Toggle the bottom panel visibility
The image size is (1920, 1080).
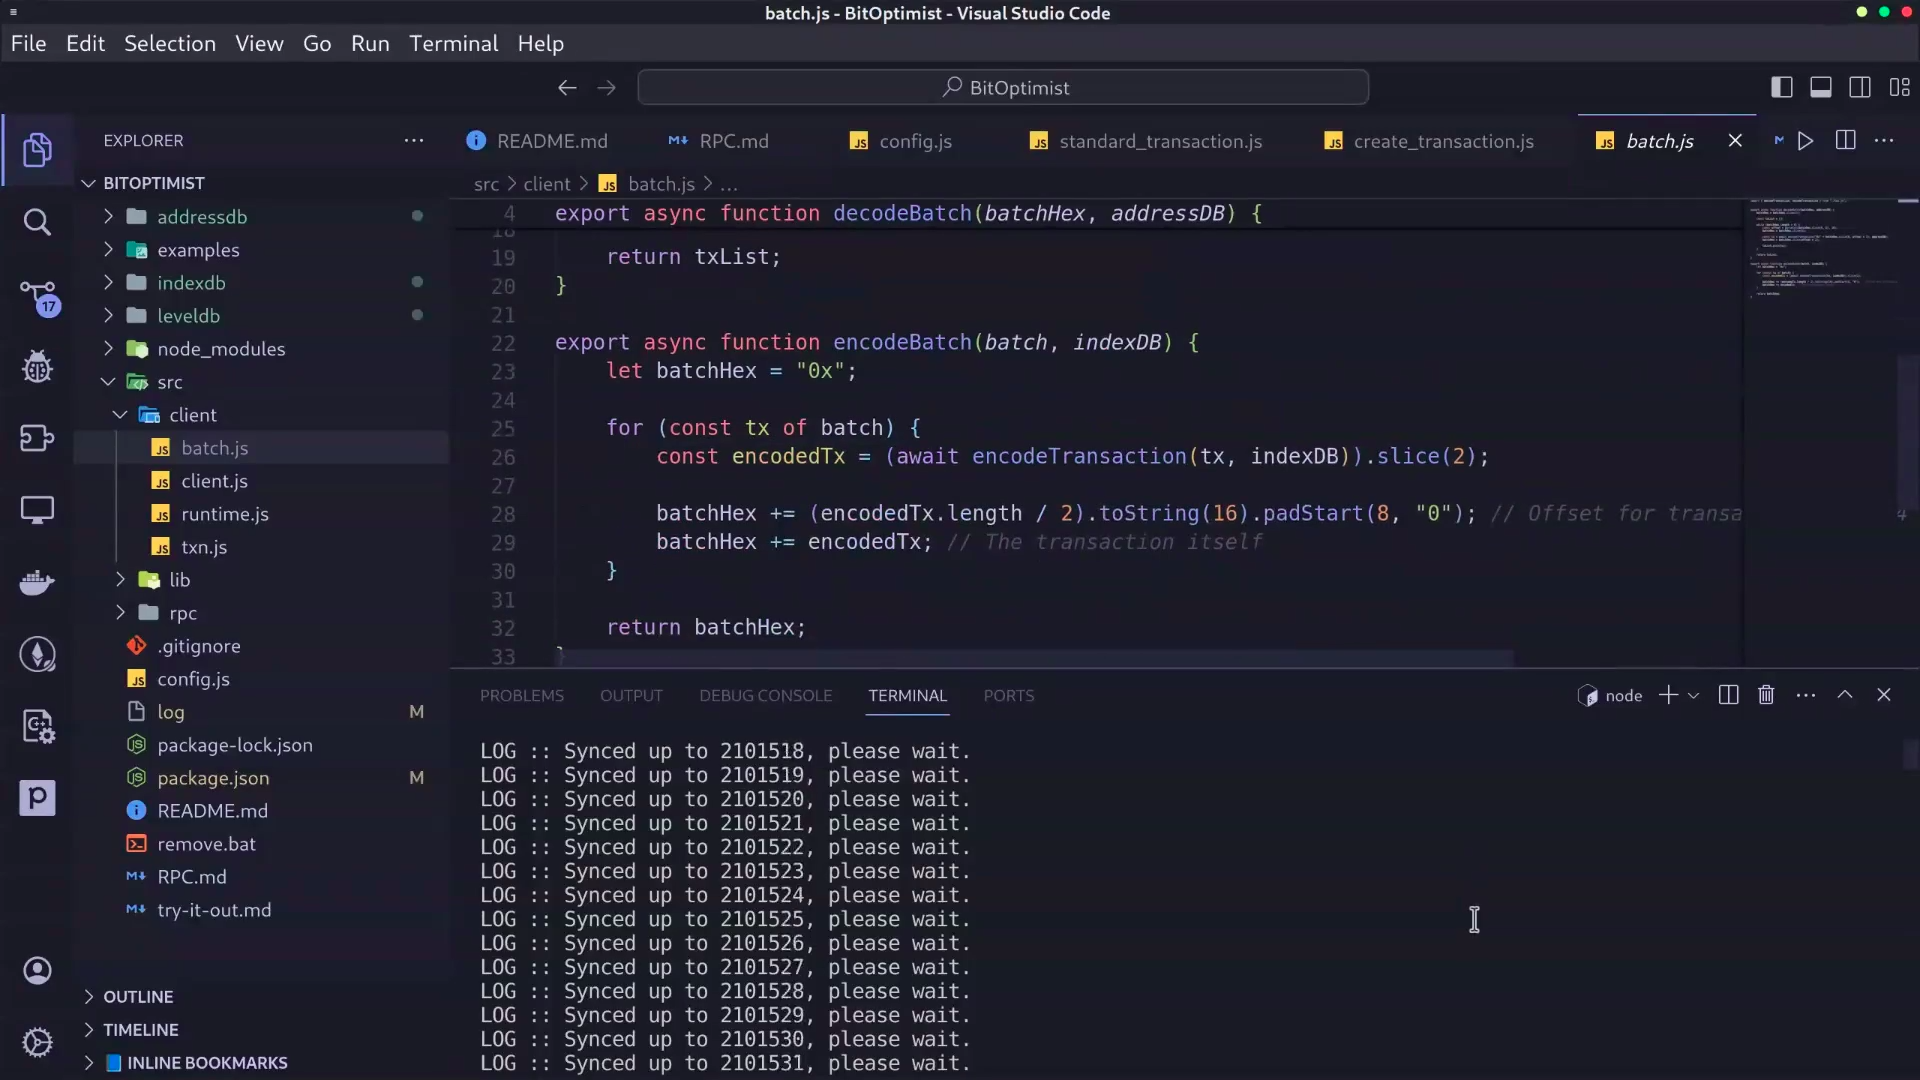[1820, 88]
